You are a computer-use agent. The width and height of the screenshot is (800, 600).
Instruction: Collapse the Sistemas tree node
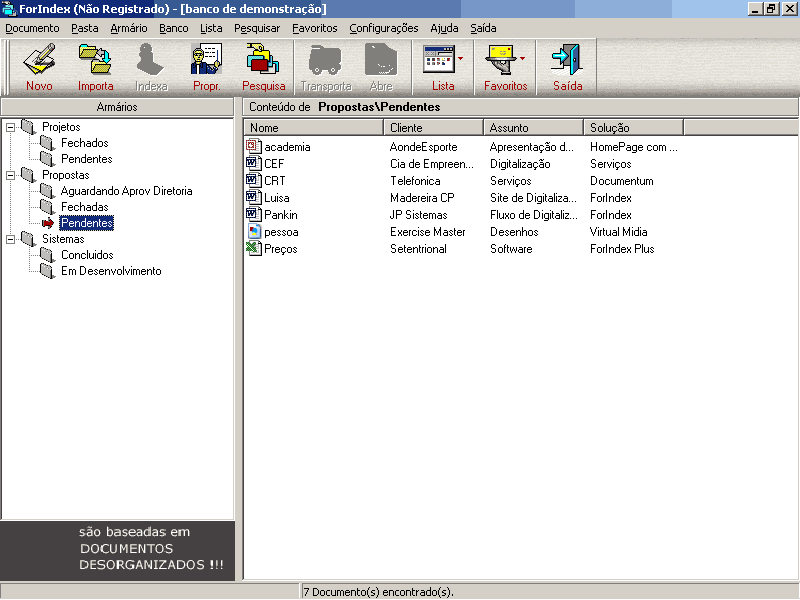(x=11, y=239)
